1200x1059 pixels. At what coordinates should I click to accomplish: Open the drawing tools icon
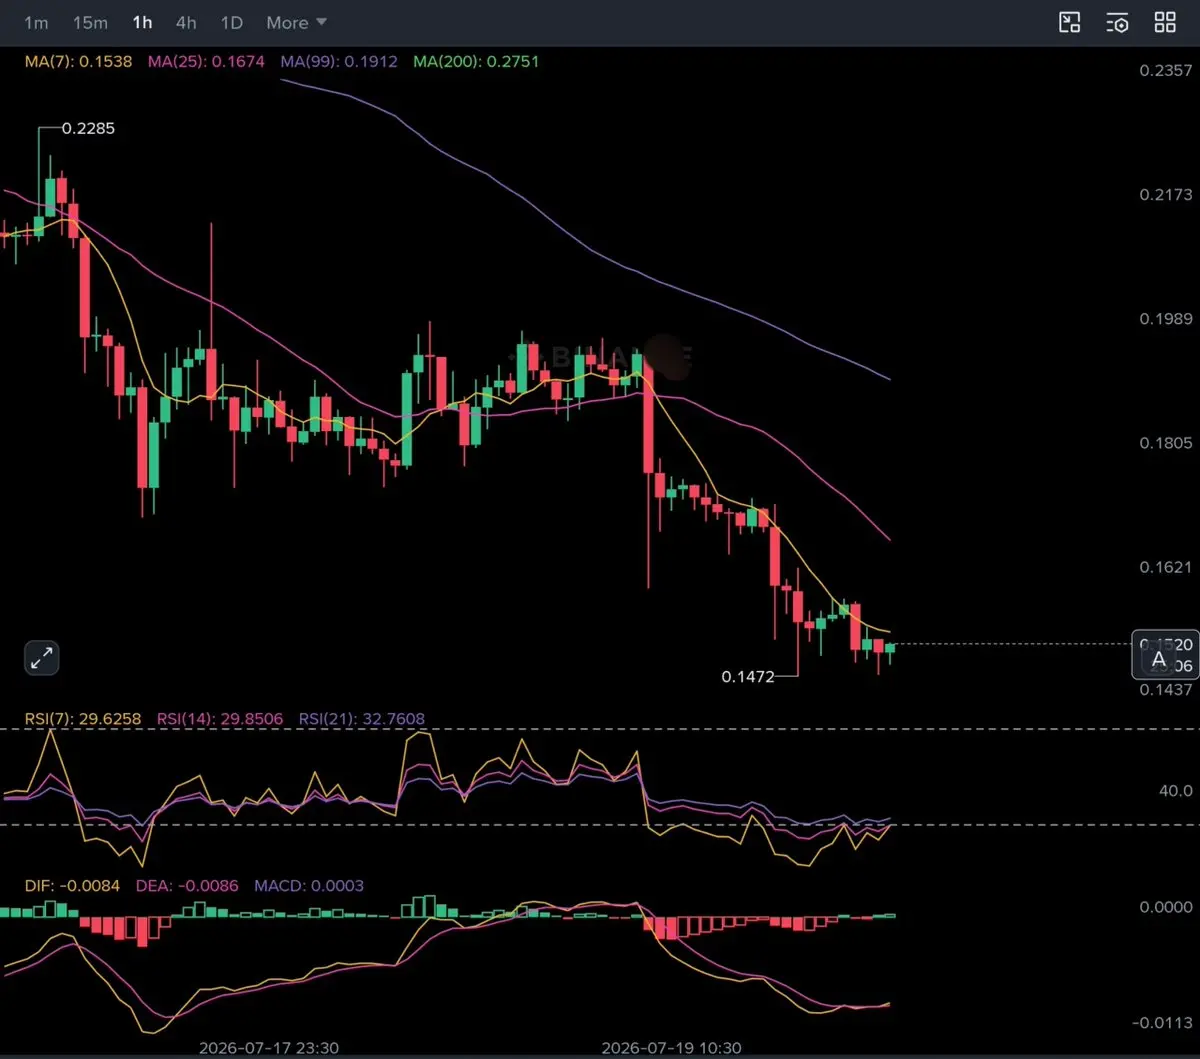(x=1070, y=22)
